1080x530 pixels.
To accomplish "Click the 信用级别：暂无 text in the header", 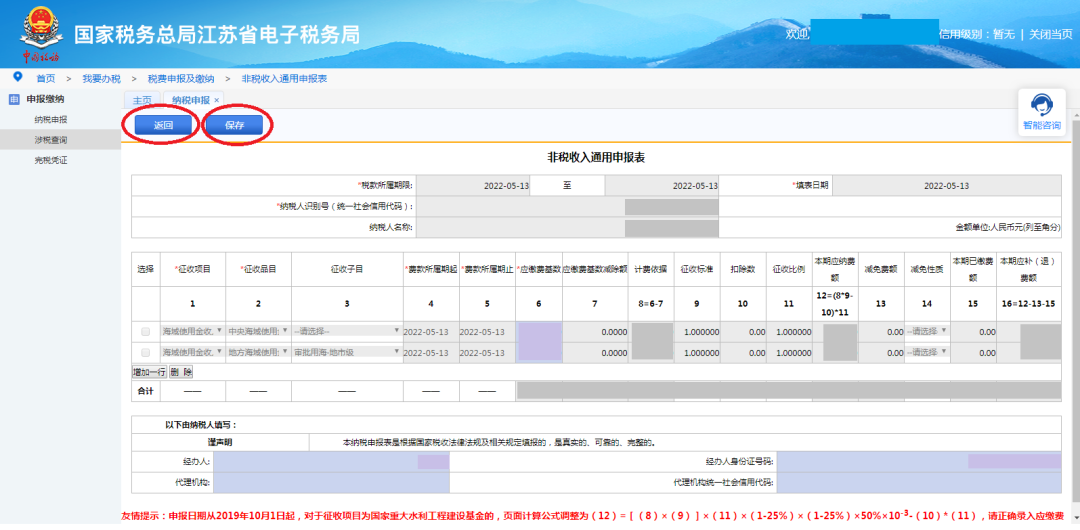I will [x=977, y=34].
